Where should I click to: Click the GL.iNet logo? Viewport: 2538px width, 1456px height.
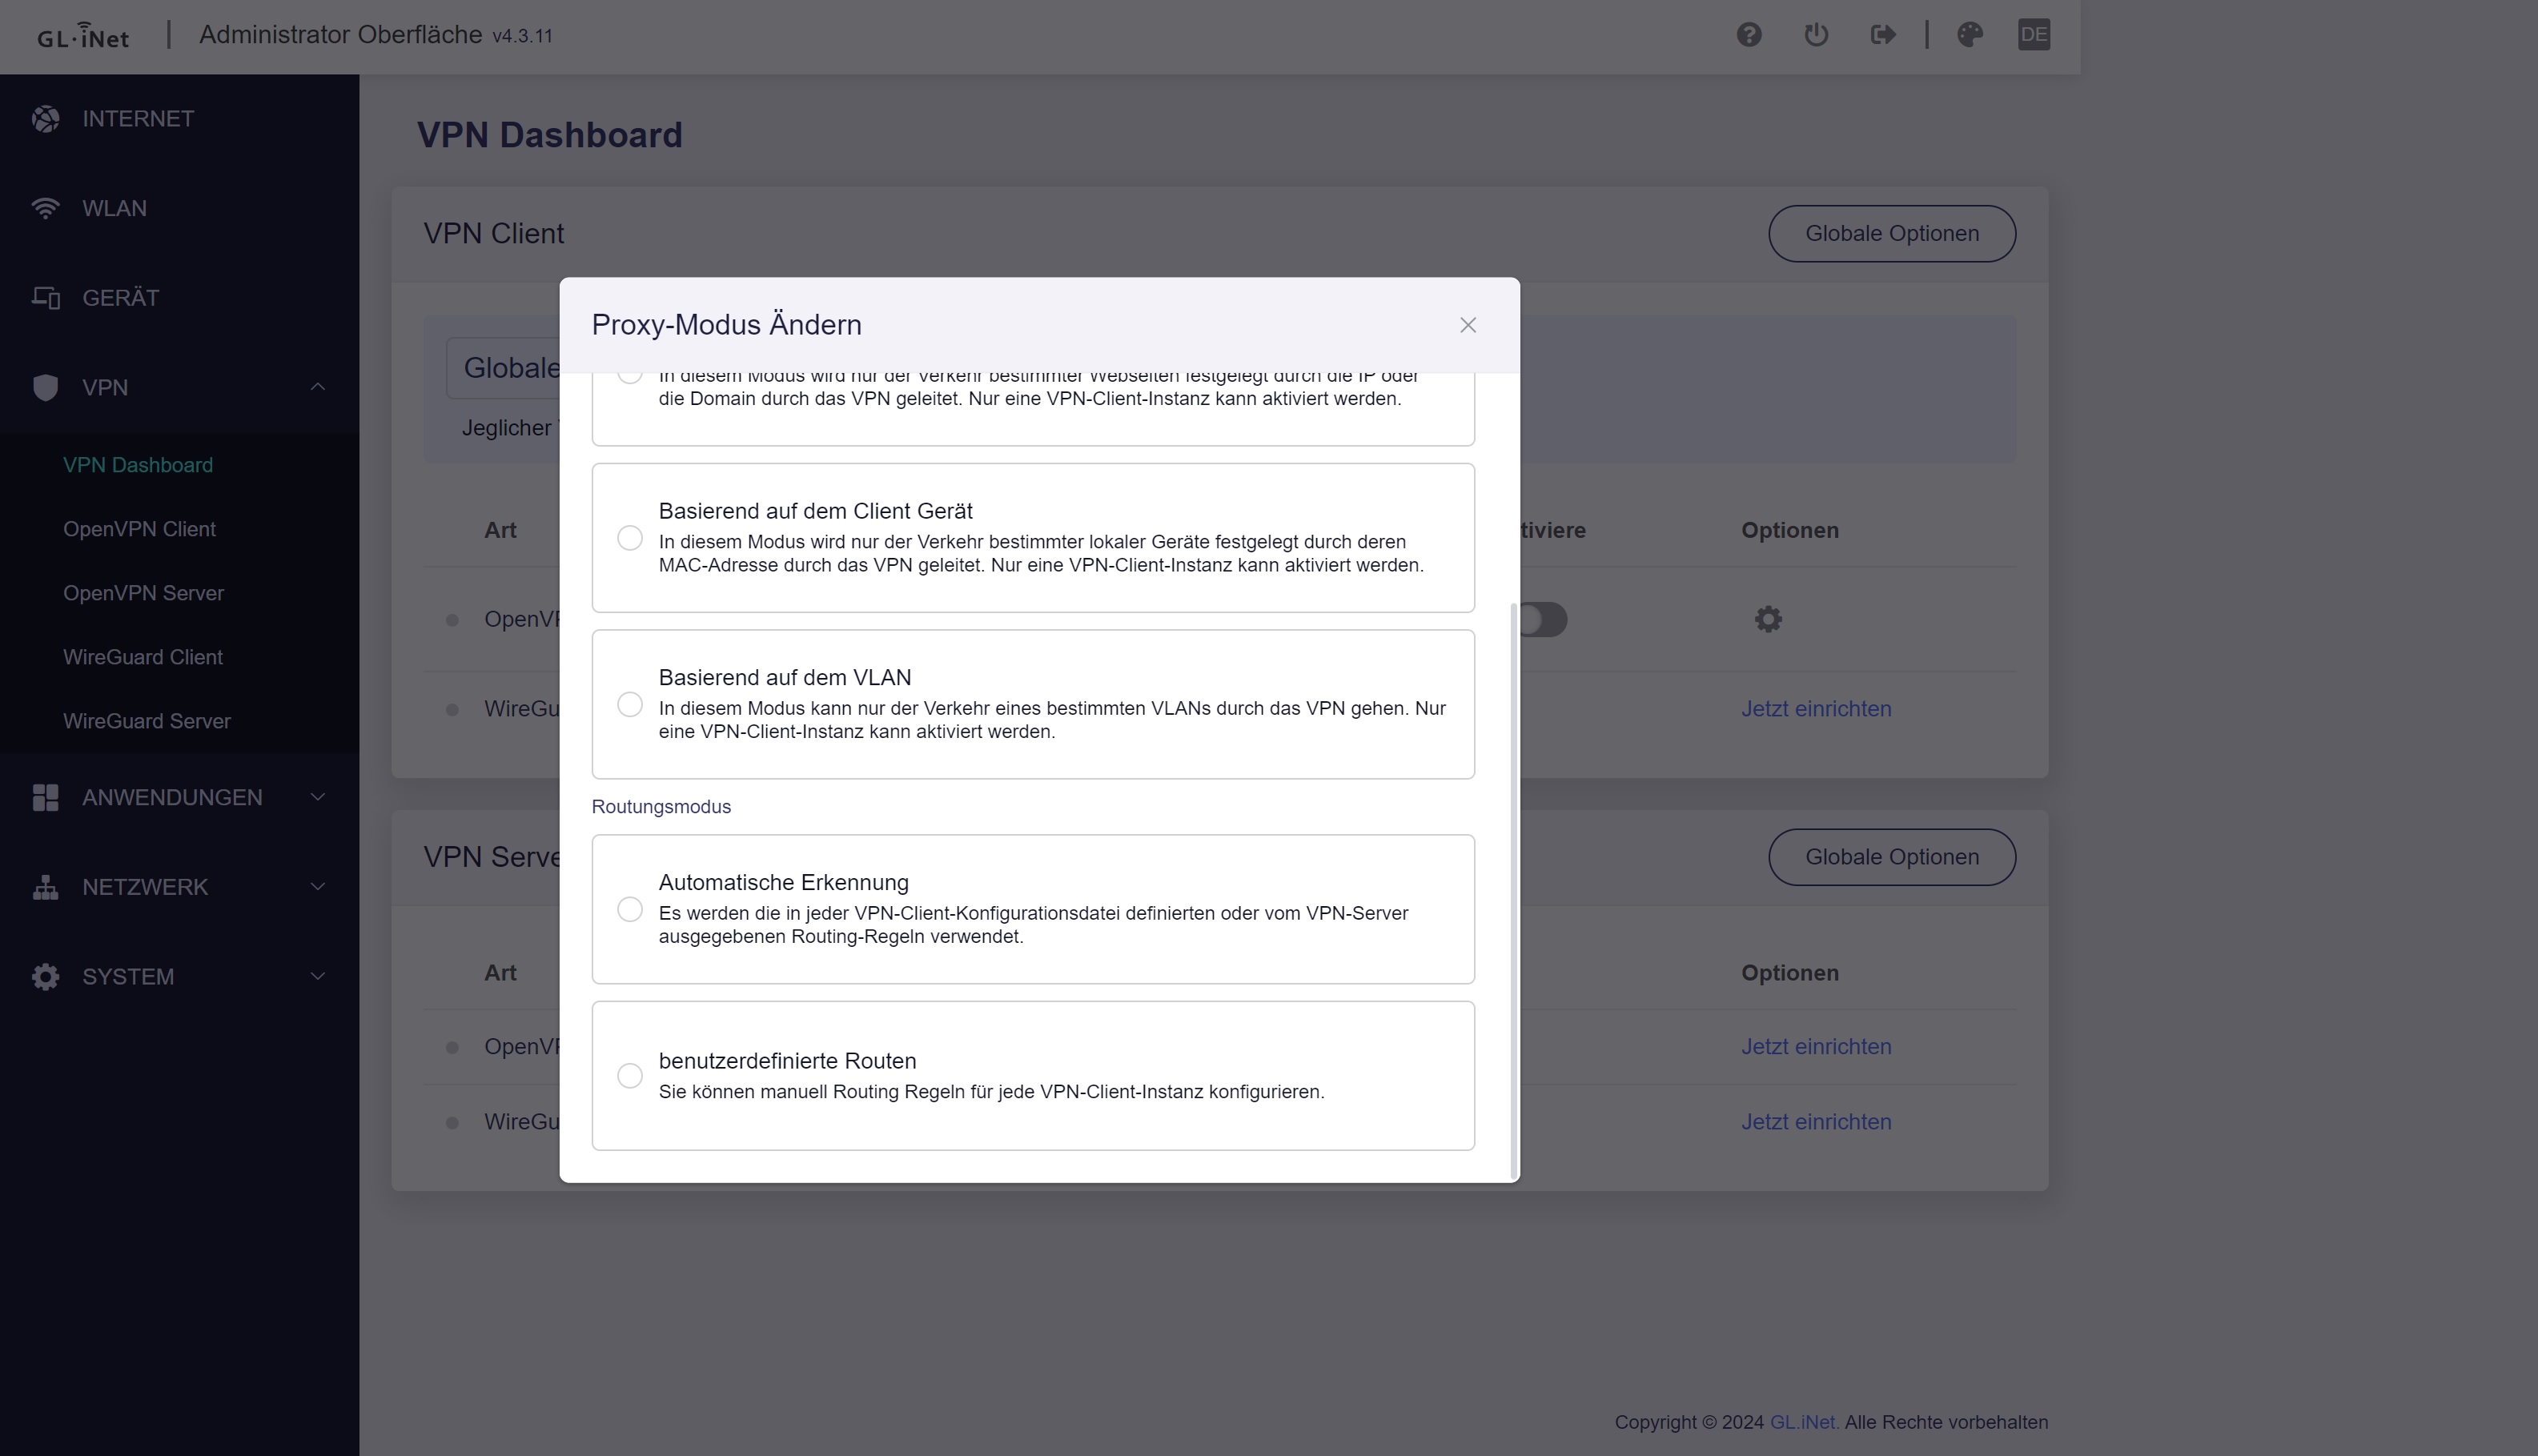point(83,36)
